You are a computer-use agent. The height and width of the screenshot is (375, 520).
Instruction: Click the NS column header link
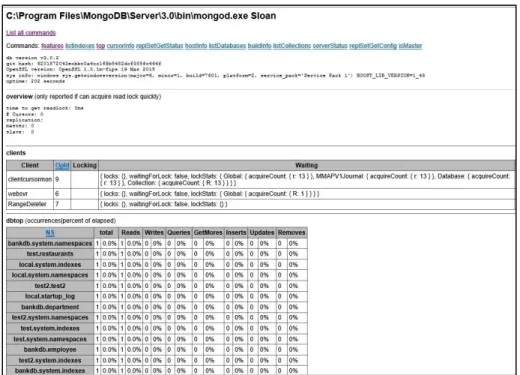click(x=50, y=233)
